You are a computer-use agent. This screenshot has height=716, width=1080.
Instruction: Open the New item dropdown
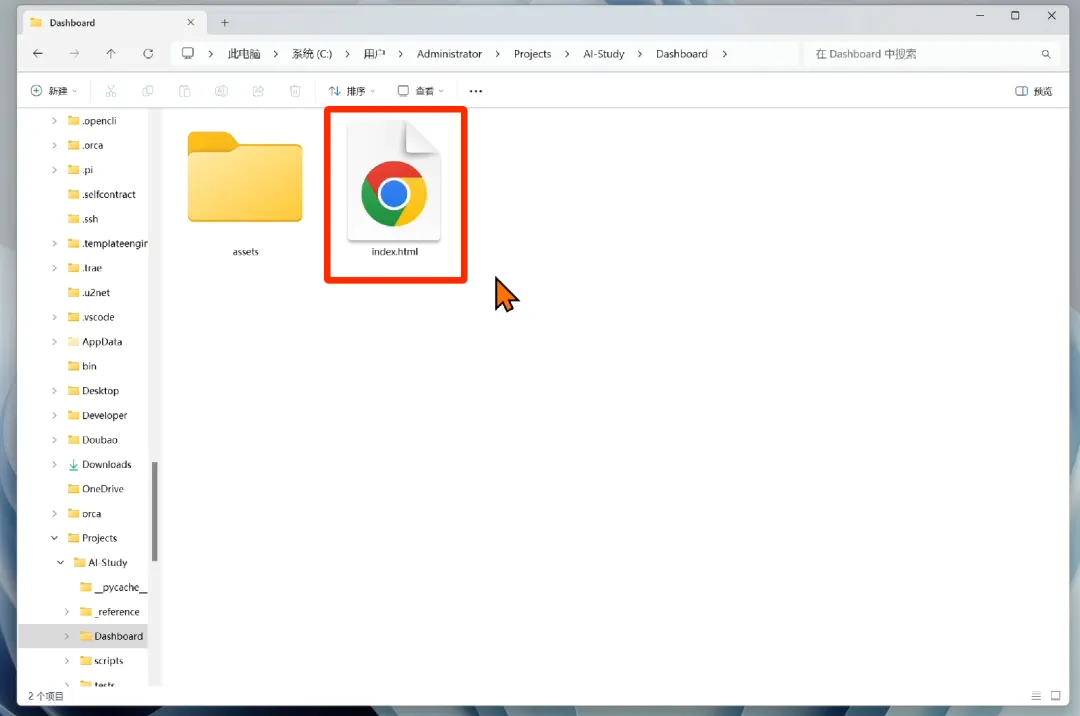tap(54, 91)
